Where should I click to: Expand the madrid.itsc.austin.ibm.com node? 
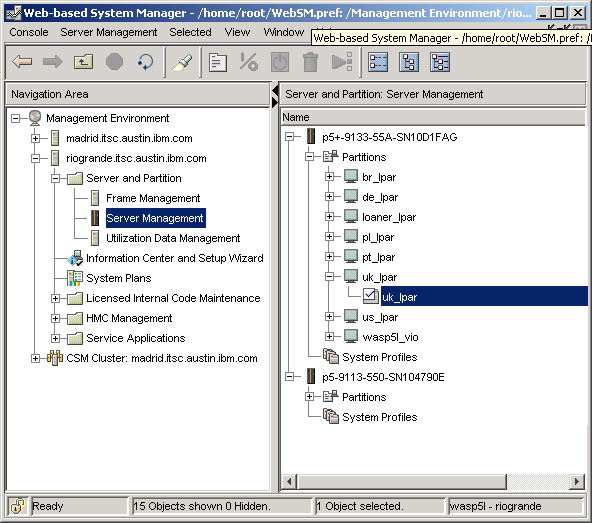(35, 139)
